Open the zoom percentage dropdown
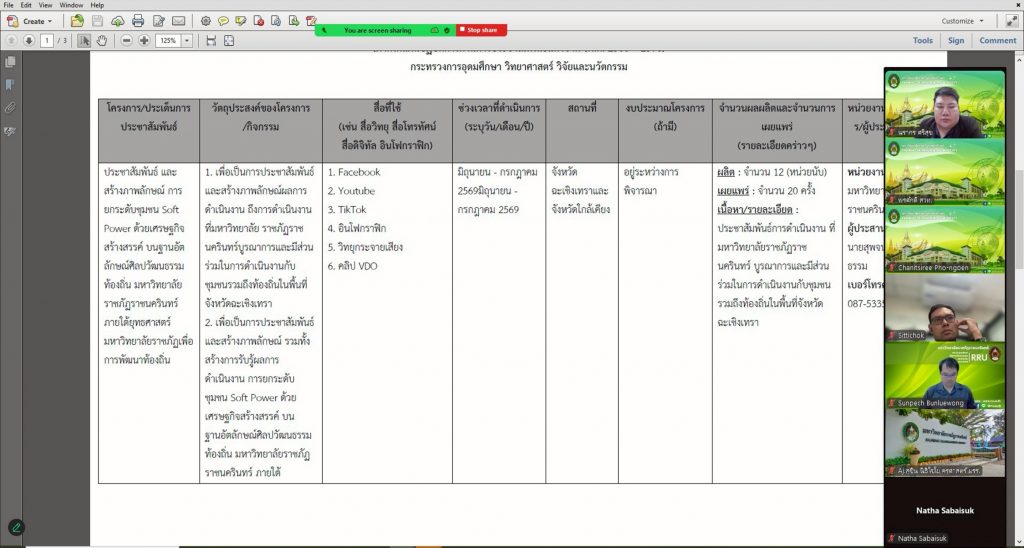The width and height of the screenshot is (1024, 548). (186, 40)
